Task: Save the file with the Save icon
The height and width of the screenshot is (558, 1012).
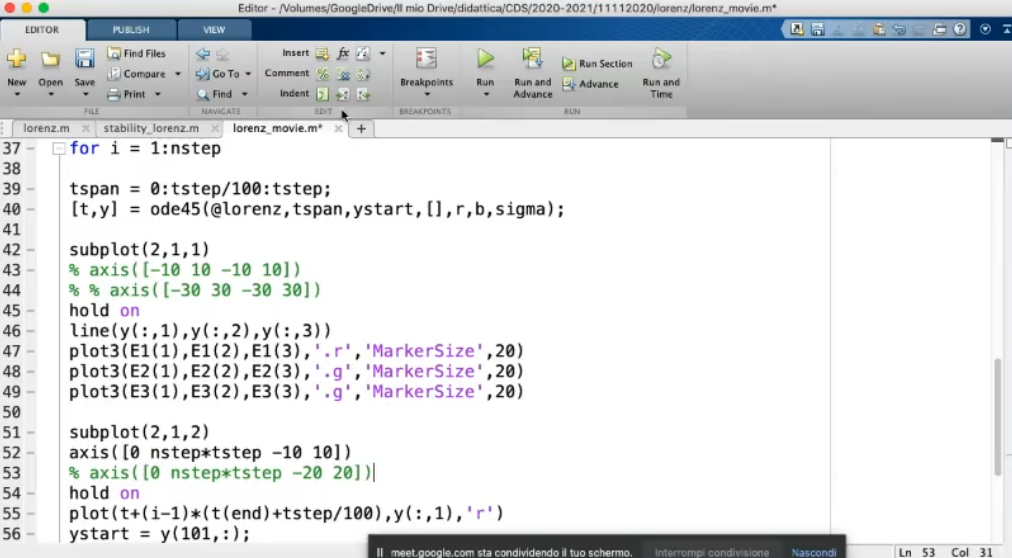Action: (85, 60)
